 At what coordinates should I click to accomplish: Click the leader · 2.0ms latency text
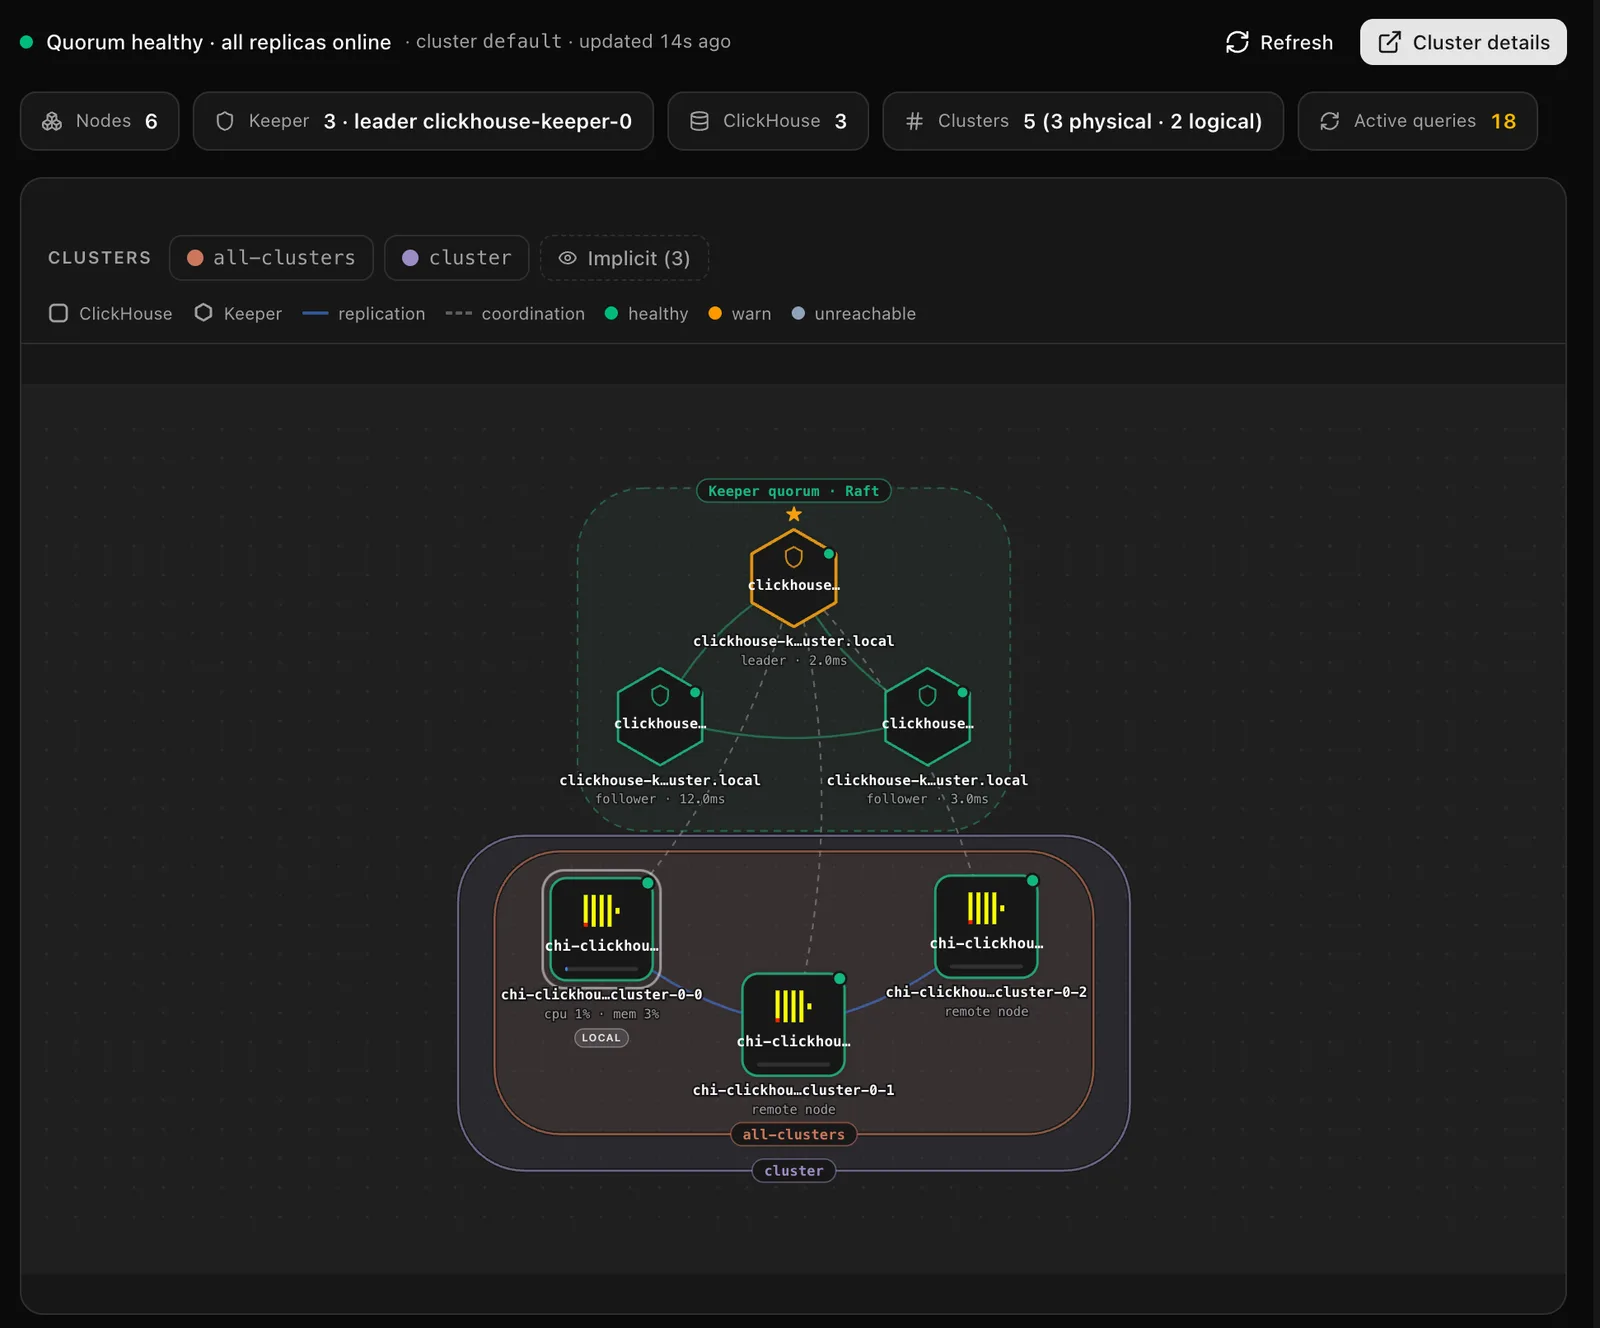[x=794, y=660]
